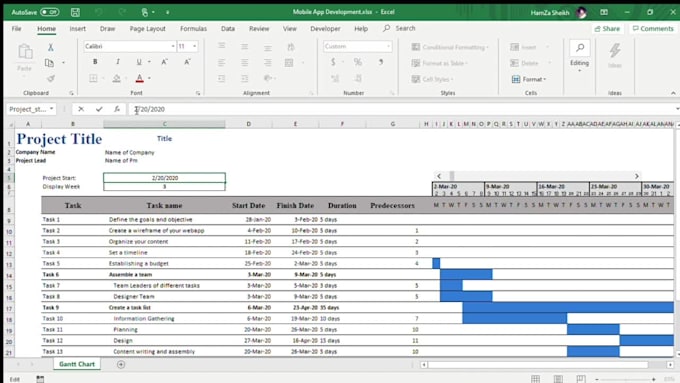680x383 pixels.
Task: Click the Middle Align icon
Action: click(245, 46)
